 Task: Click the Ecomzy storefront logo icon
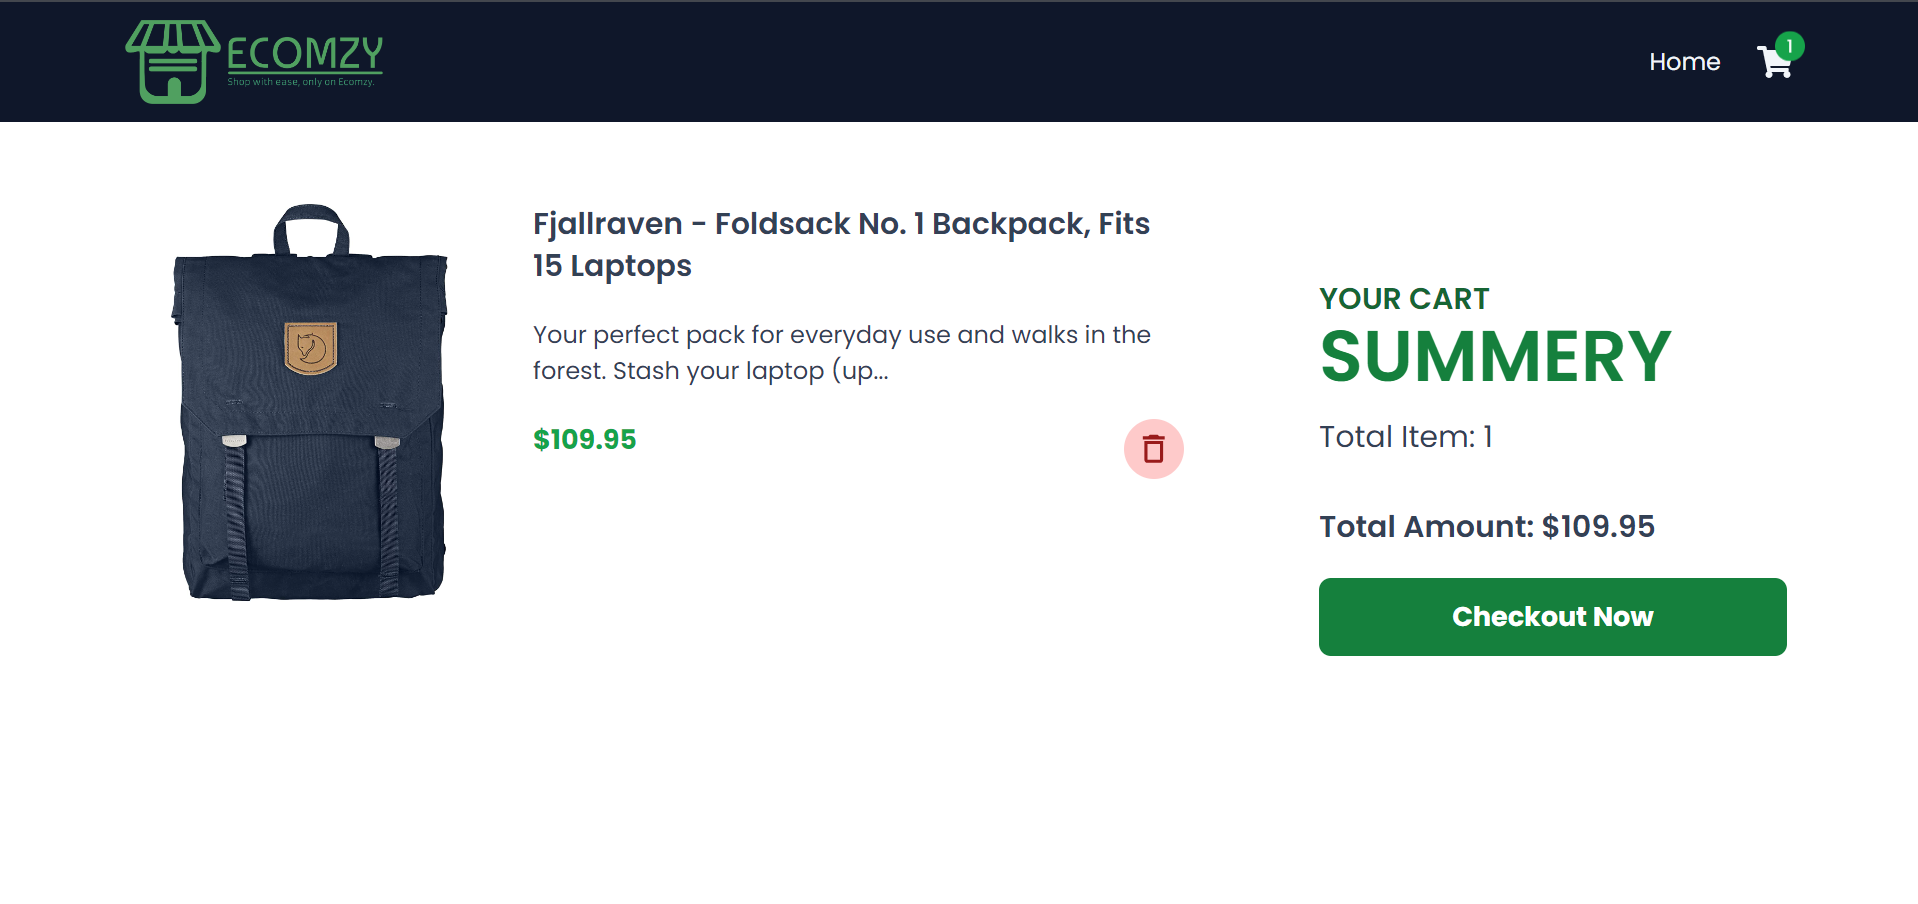(x=172, y=61)
